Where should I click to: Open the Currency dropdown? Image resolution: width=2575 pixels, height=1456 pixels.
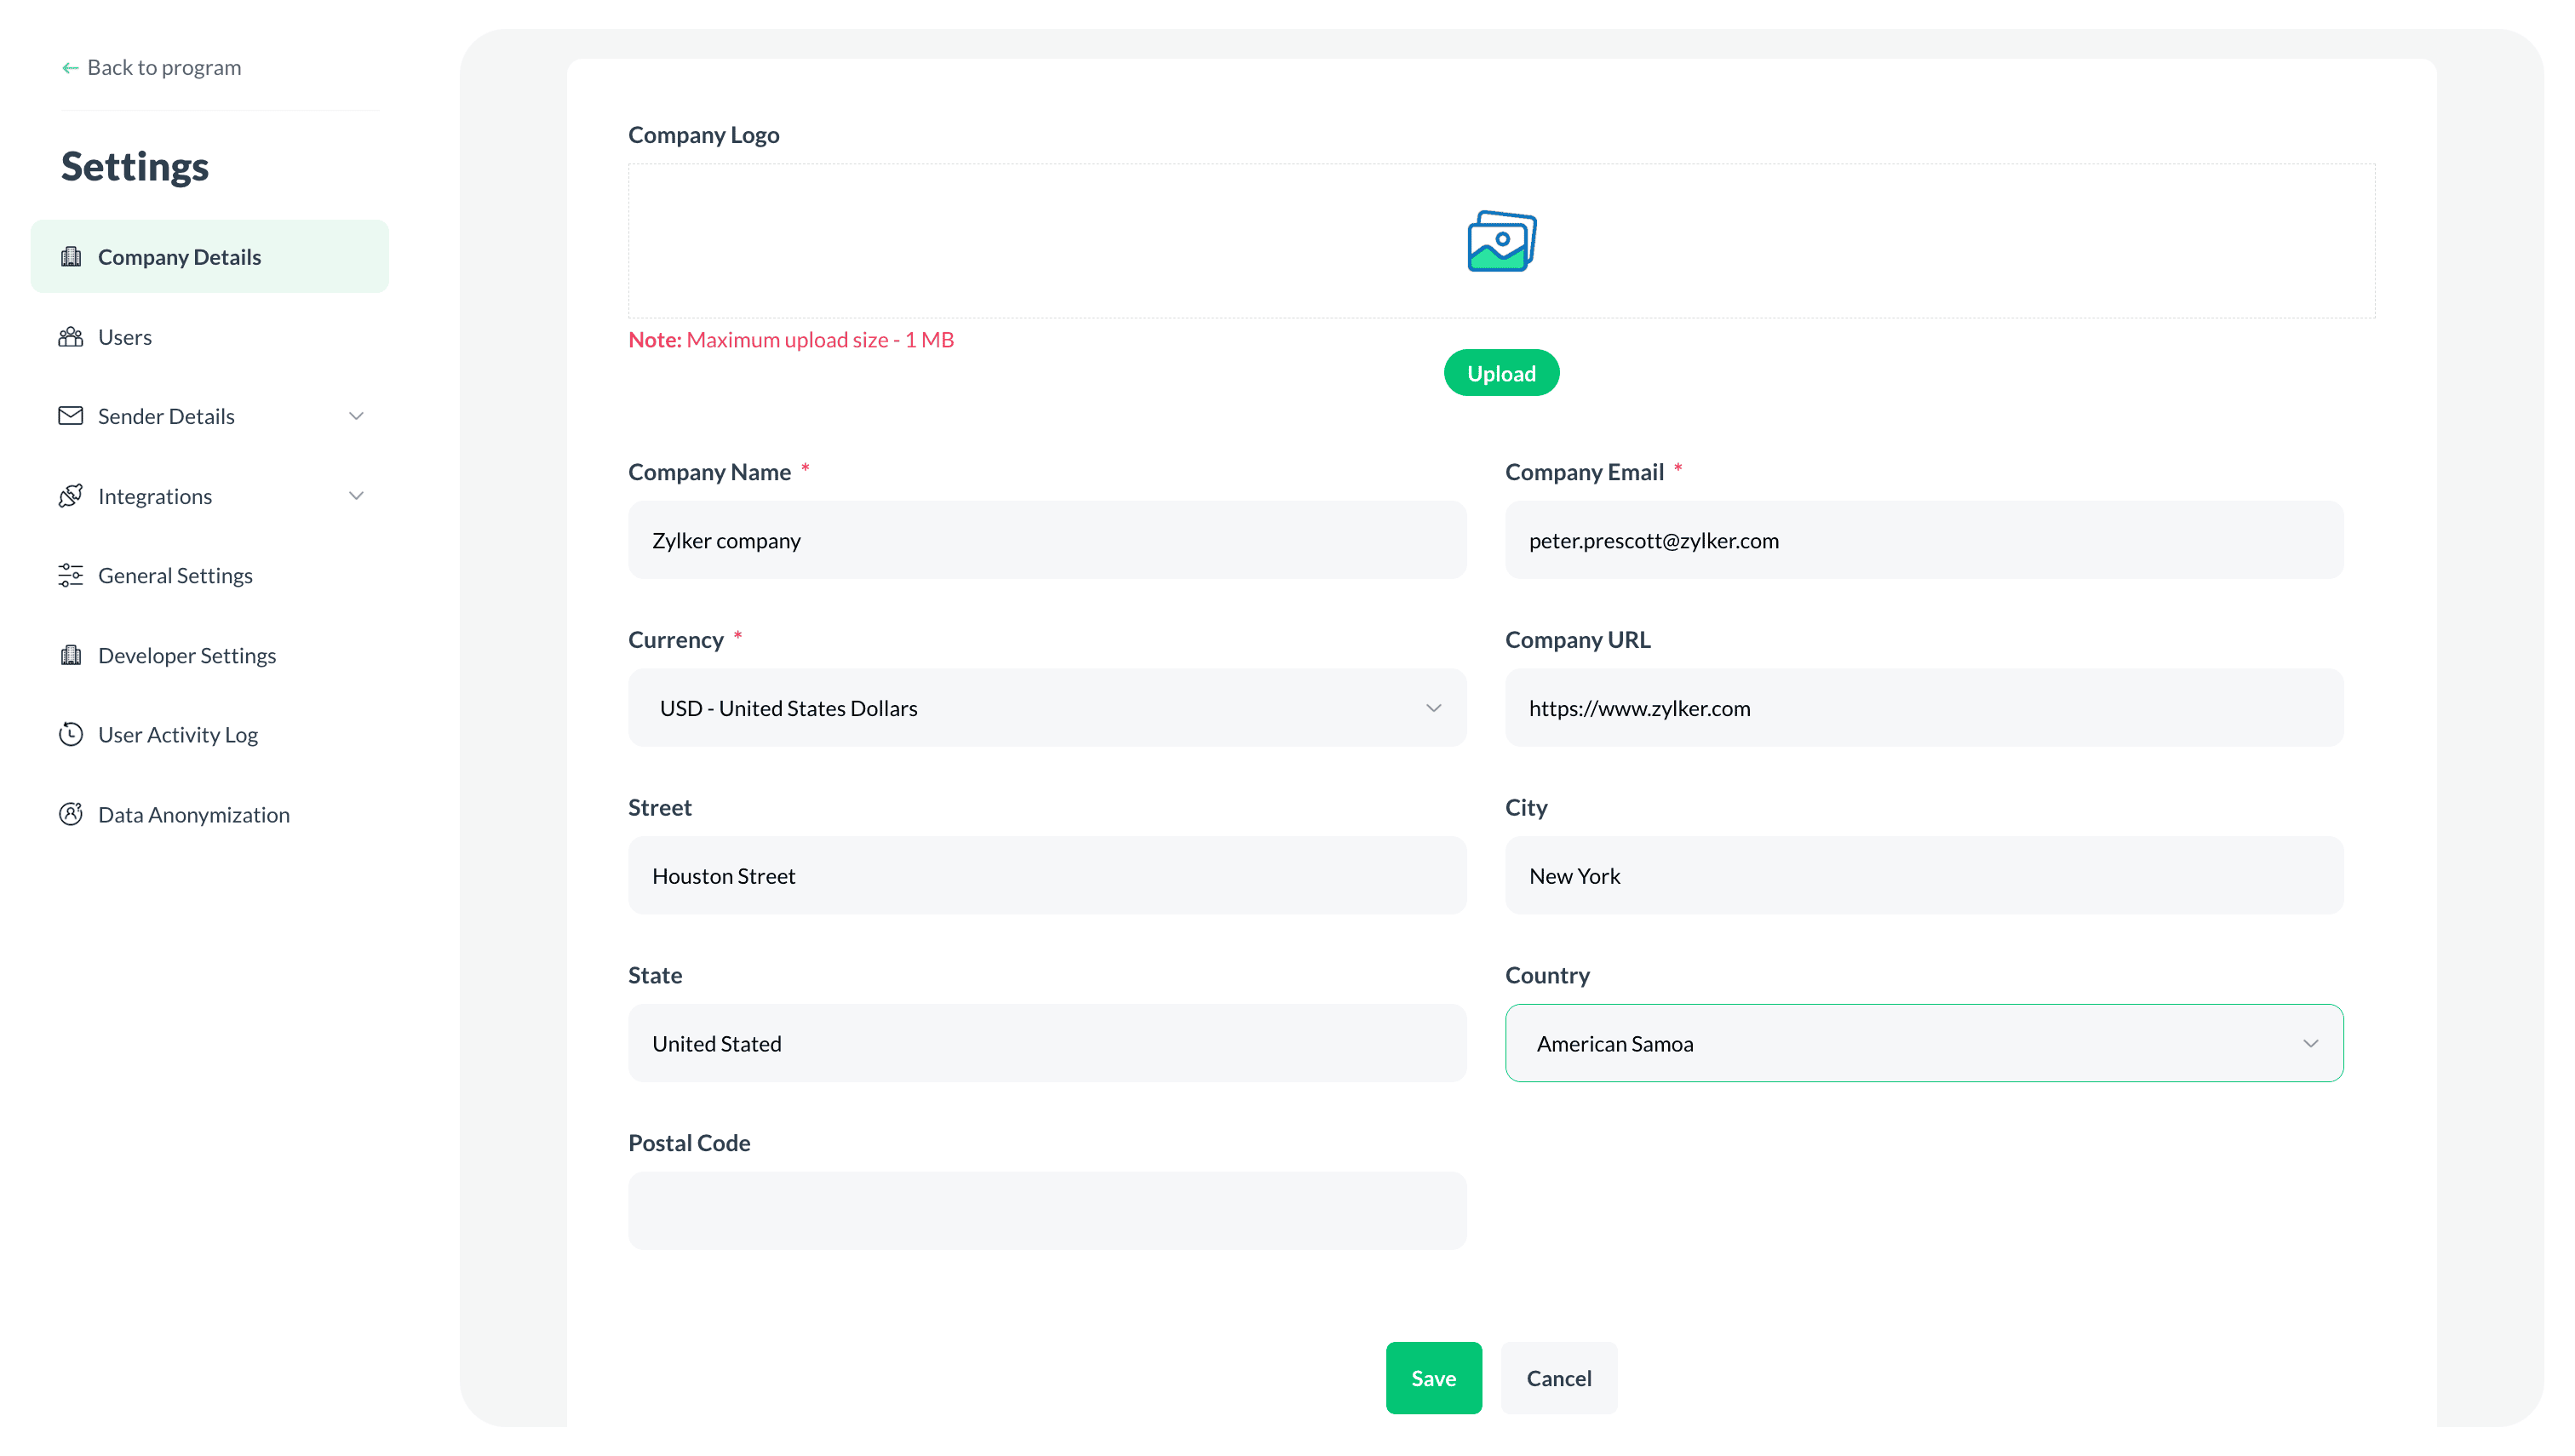pyautogui.click(x=1434, y=707)
